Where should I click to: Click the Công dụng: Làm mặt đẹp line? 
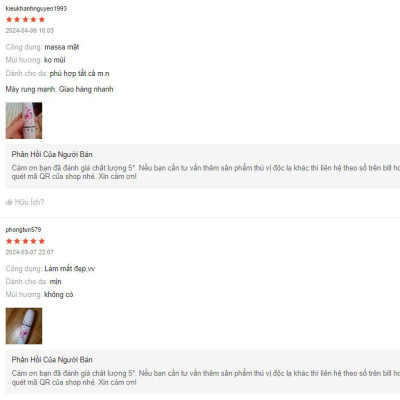click(50, 269)
